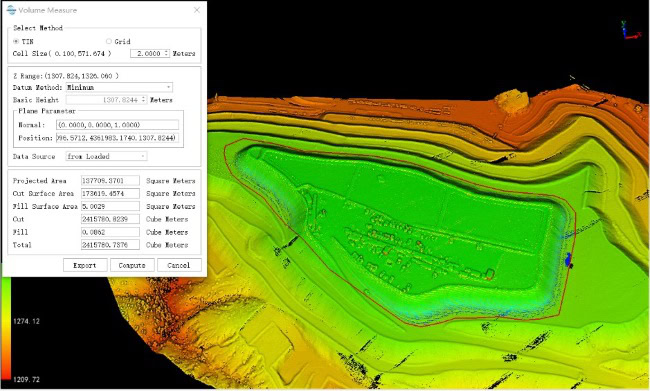Image resolution: width=650 pixels, height=391 pixels.
Task: Click the Basic Height stepper arrows
Action: [144, 100]
